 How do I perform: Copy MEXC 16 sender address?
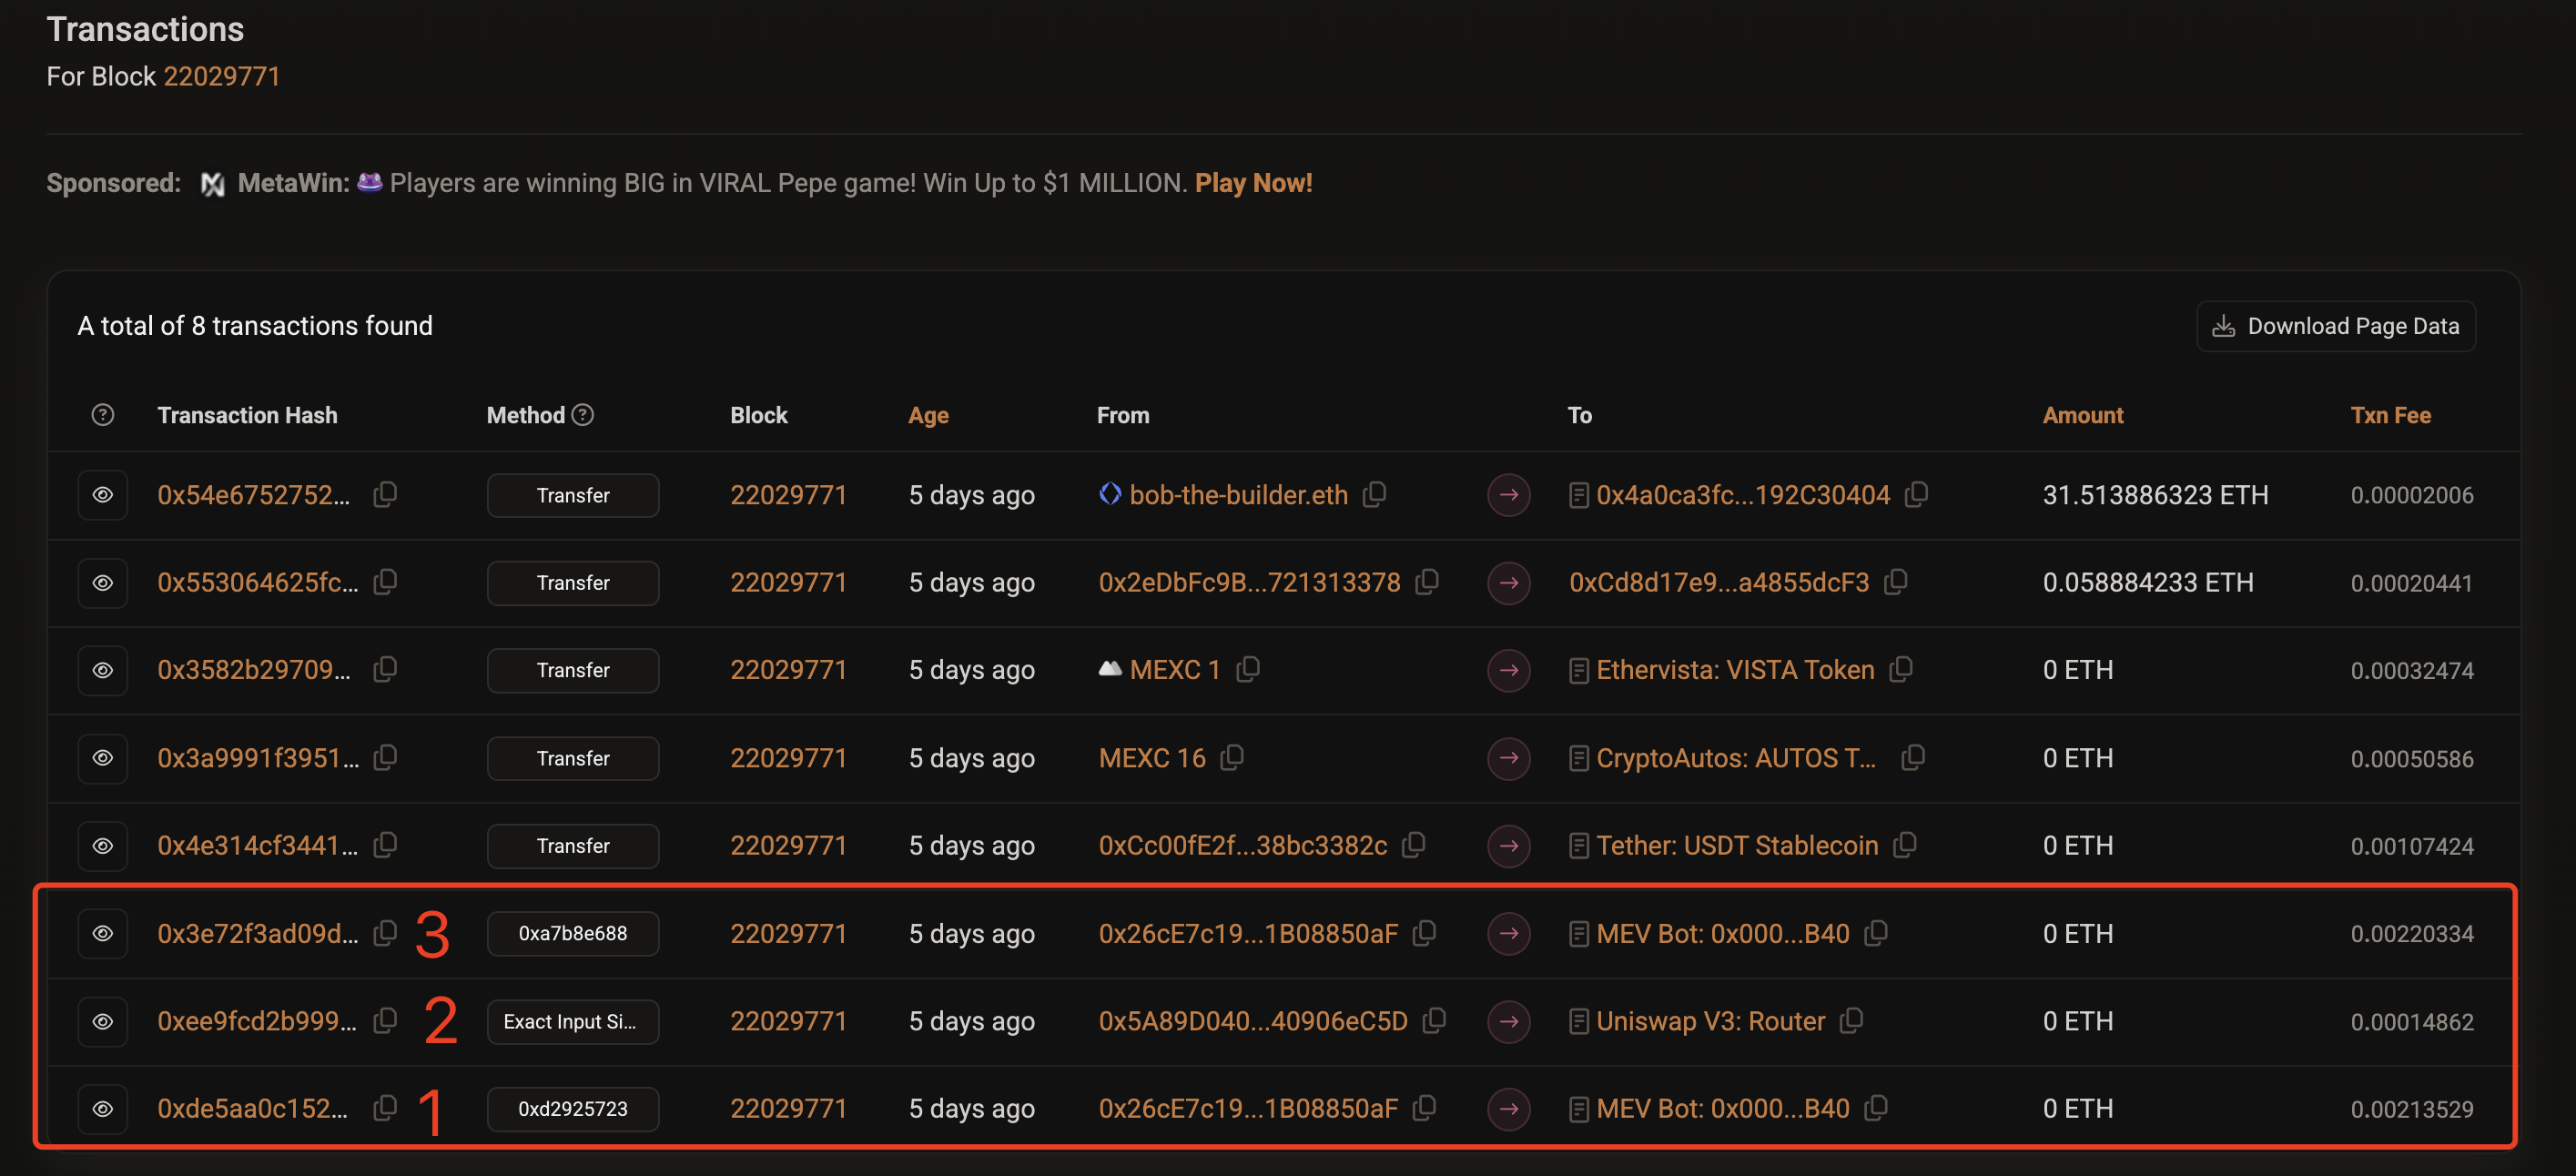point(1233,757)
